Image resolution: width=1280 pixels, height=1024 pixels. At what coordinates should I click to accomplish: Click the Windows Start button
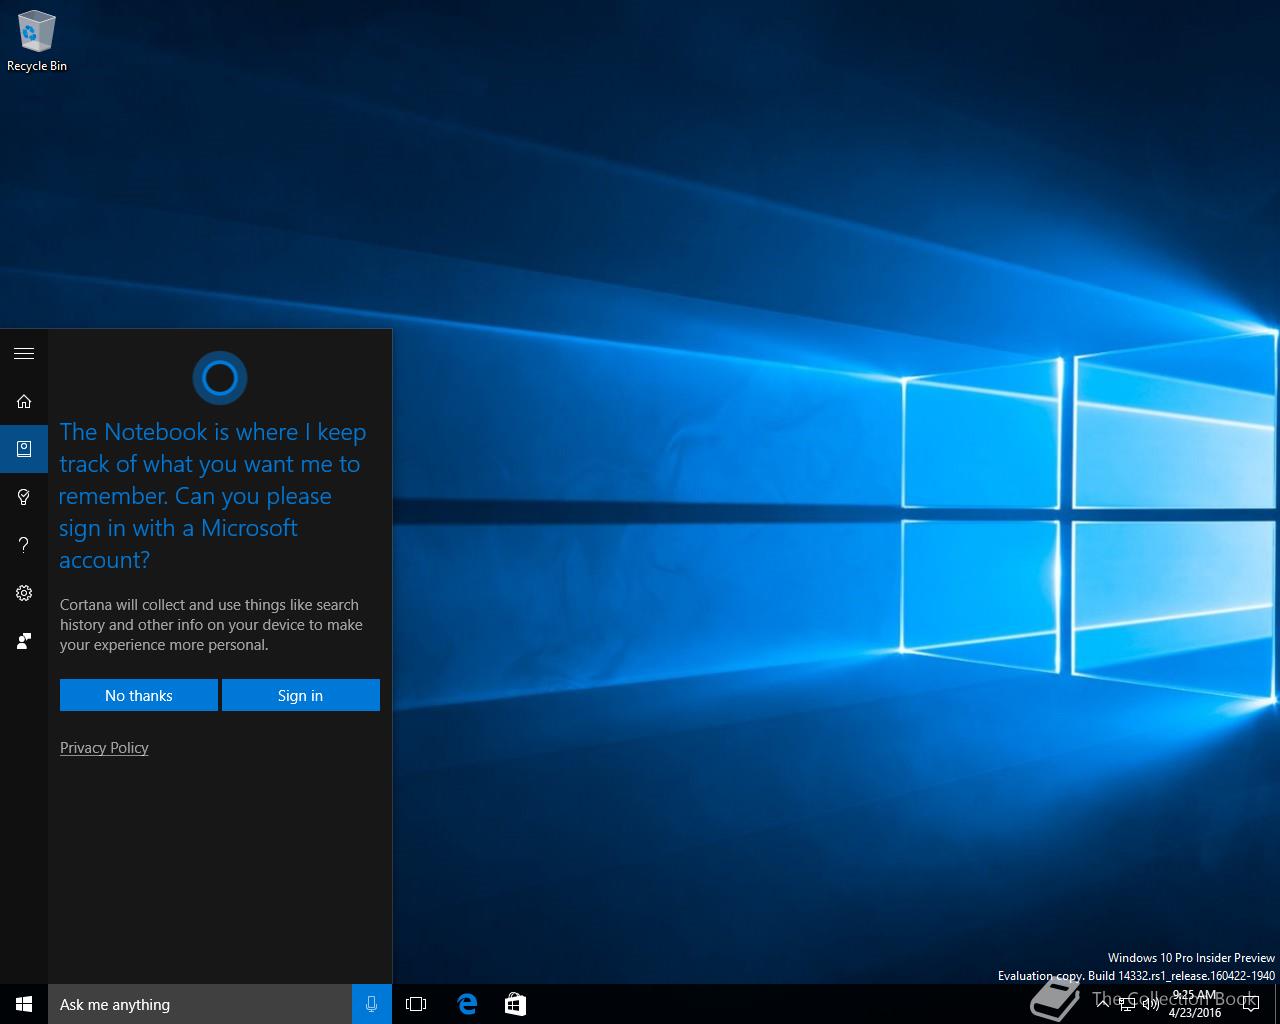pyautogui.click(x=24, y=1004)
